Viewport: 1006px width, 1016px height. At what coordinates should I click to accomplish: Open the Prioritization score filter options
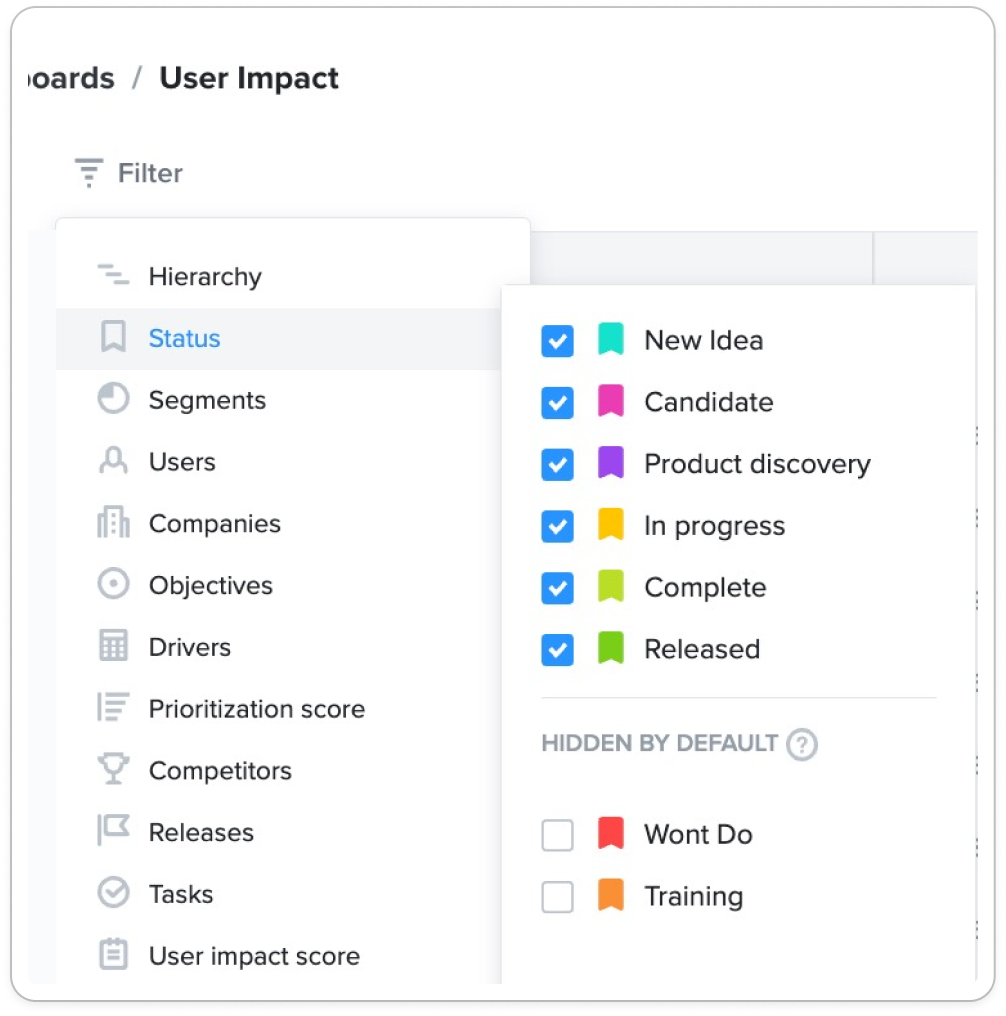click(279, 708)
